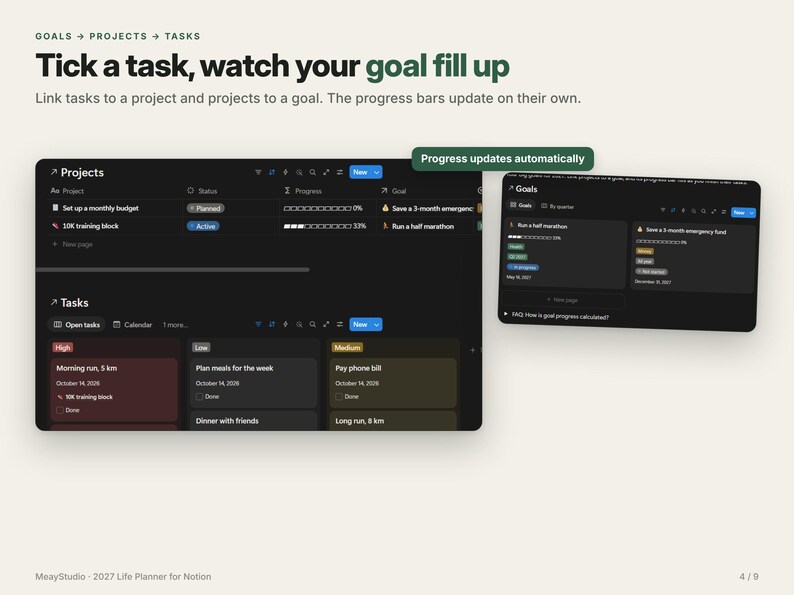Select the Goals gallery view tab

521,205
